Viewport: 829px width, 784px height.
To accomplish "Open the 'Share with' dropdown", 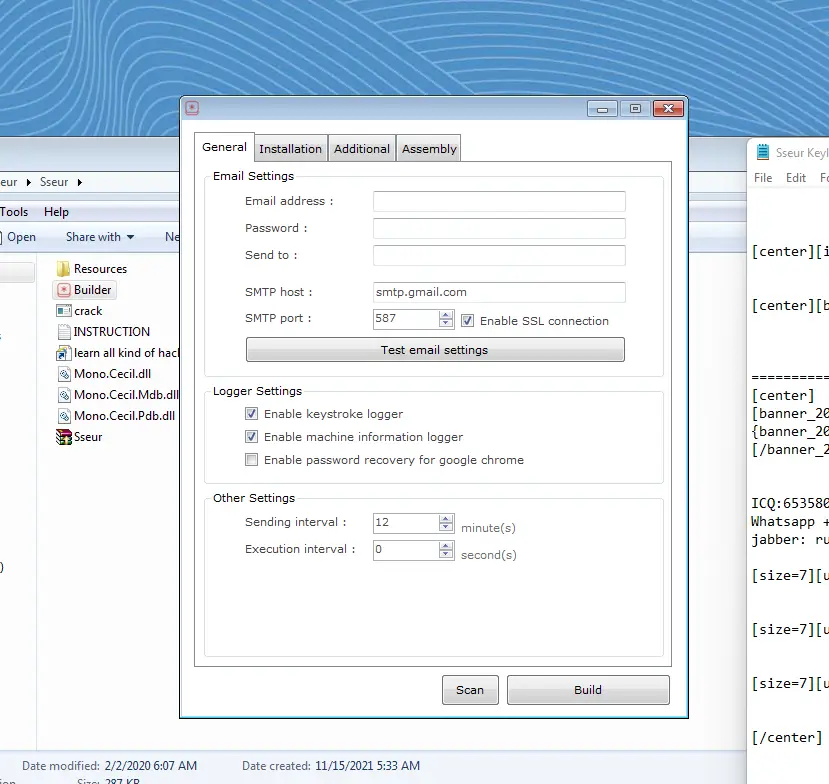I will 96,236.
